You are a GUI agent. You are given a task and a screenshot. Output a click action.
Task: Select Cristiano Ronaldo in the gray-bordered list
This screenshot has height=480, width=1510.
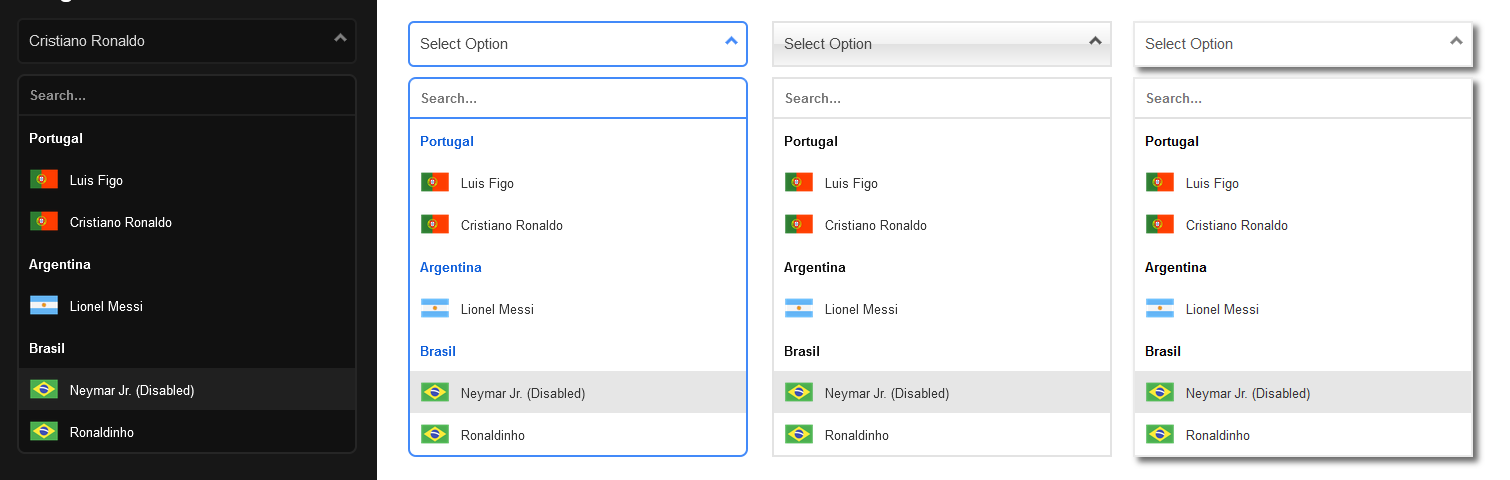876,225
